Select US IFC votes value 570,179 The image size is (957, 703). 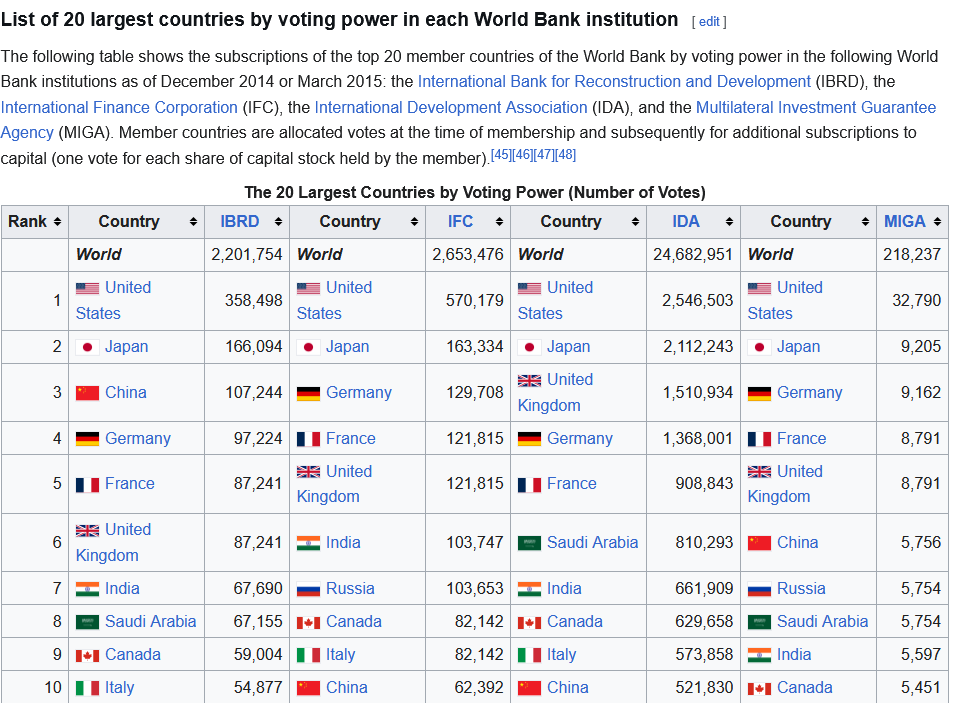474,301
